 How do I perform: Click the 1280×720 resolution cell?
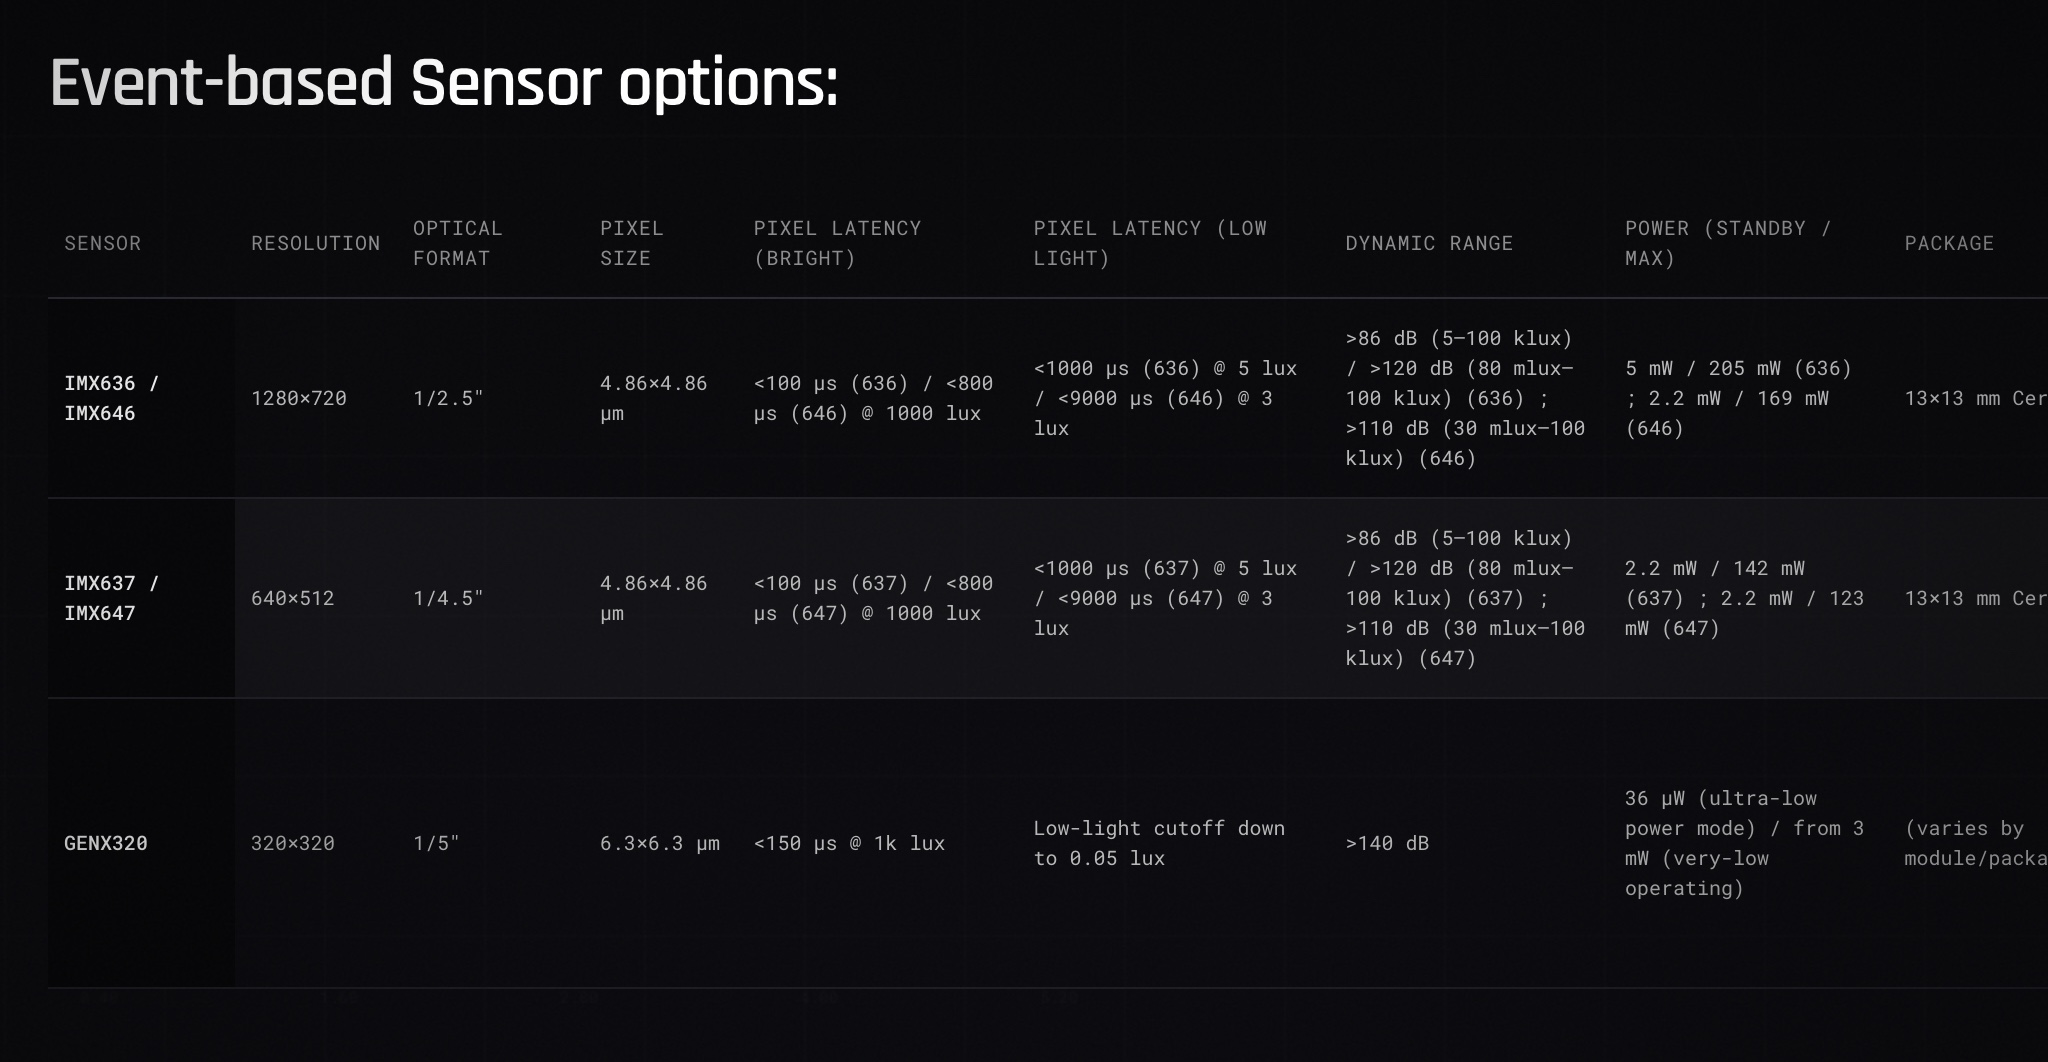point(299,398)
